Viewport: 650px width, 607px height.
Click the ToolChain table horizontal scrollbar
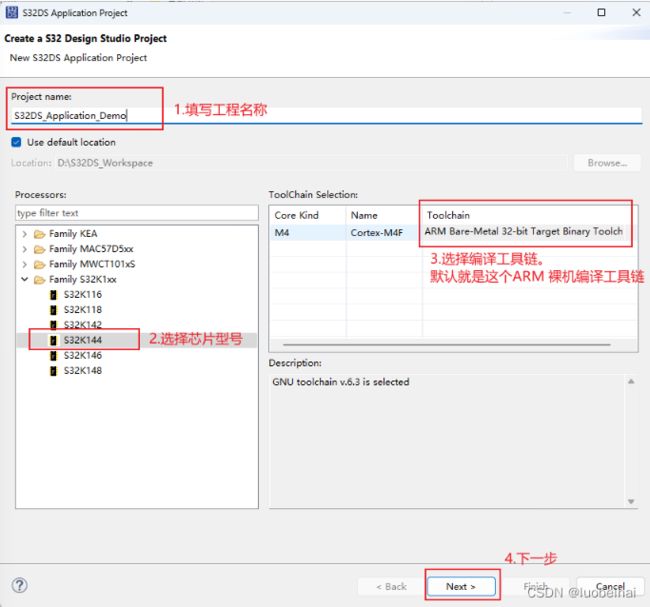446,345
